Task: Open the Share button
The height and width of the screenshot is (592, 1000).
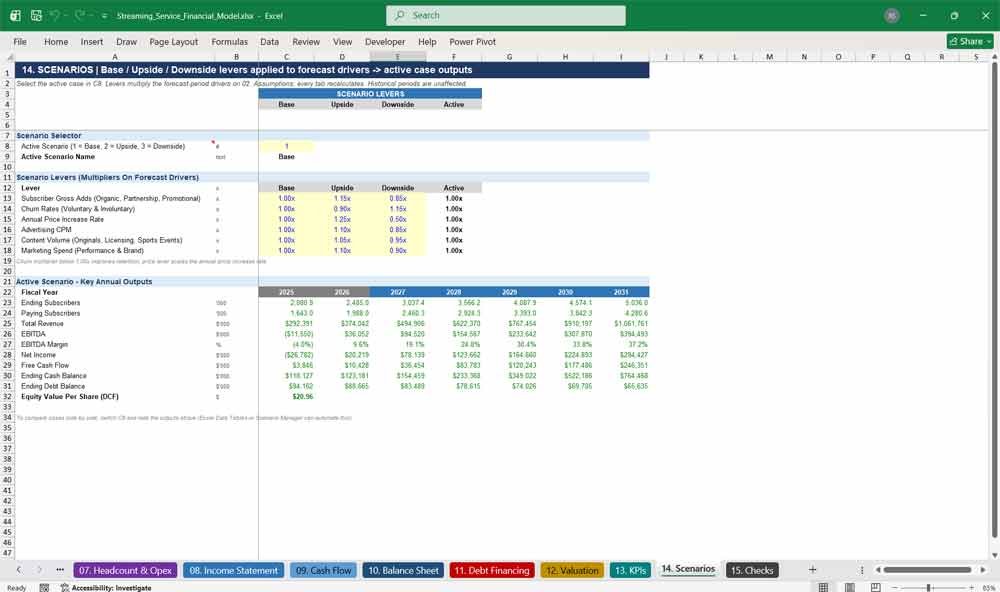Action: (970, 41)
